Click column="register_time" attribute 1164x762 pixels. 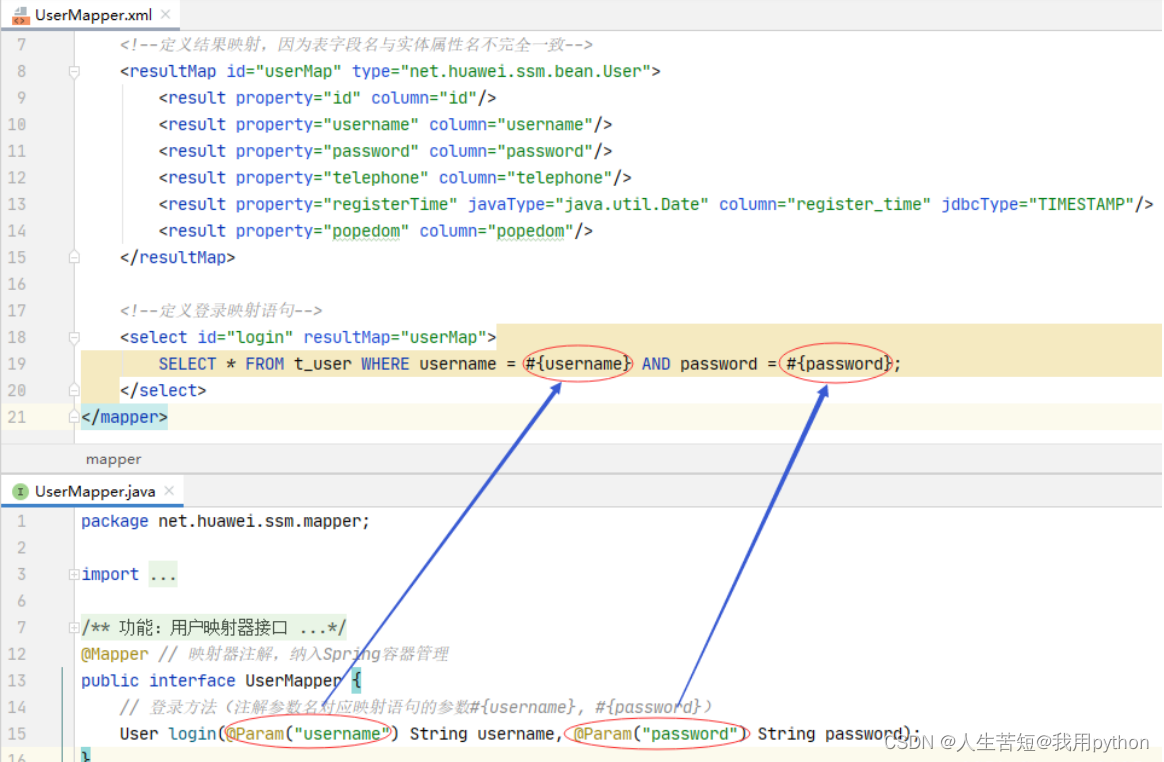tap(825, 204)
